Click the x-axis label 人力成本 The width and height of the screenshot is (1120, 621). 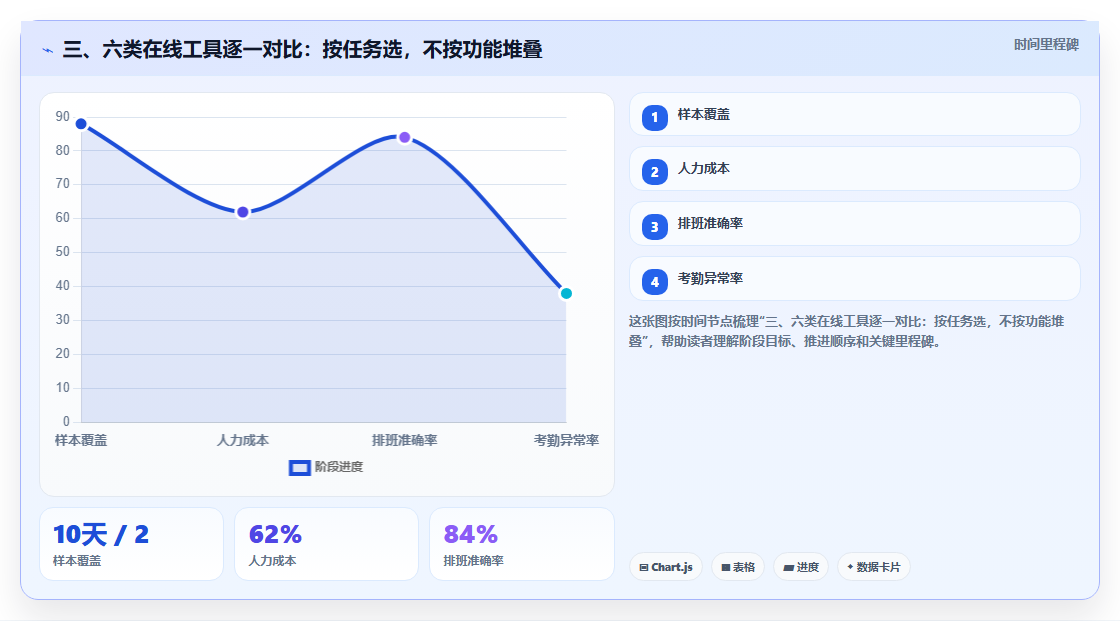pos(243,440)
